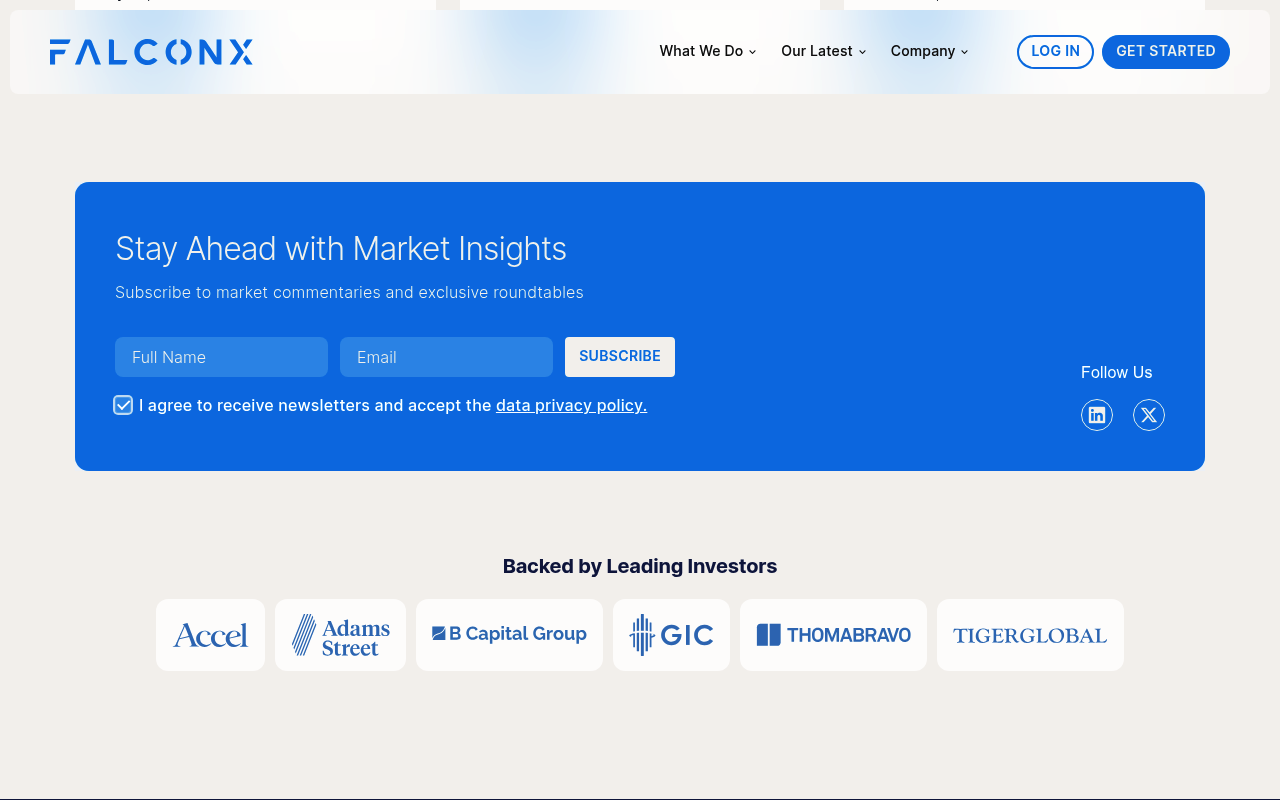Click the LOG IN button
Image resolution: width=1280 pixels, height=800 pixels.
click(1055, 52)
